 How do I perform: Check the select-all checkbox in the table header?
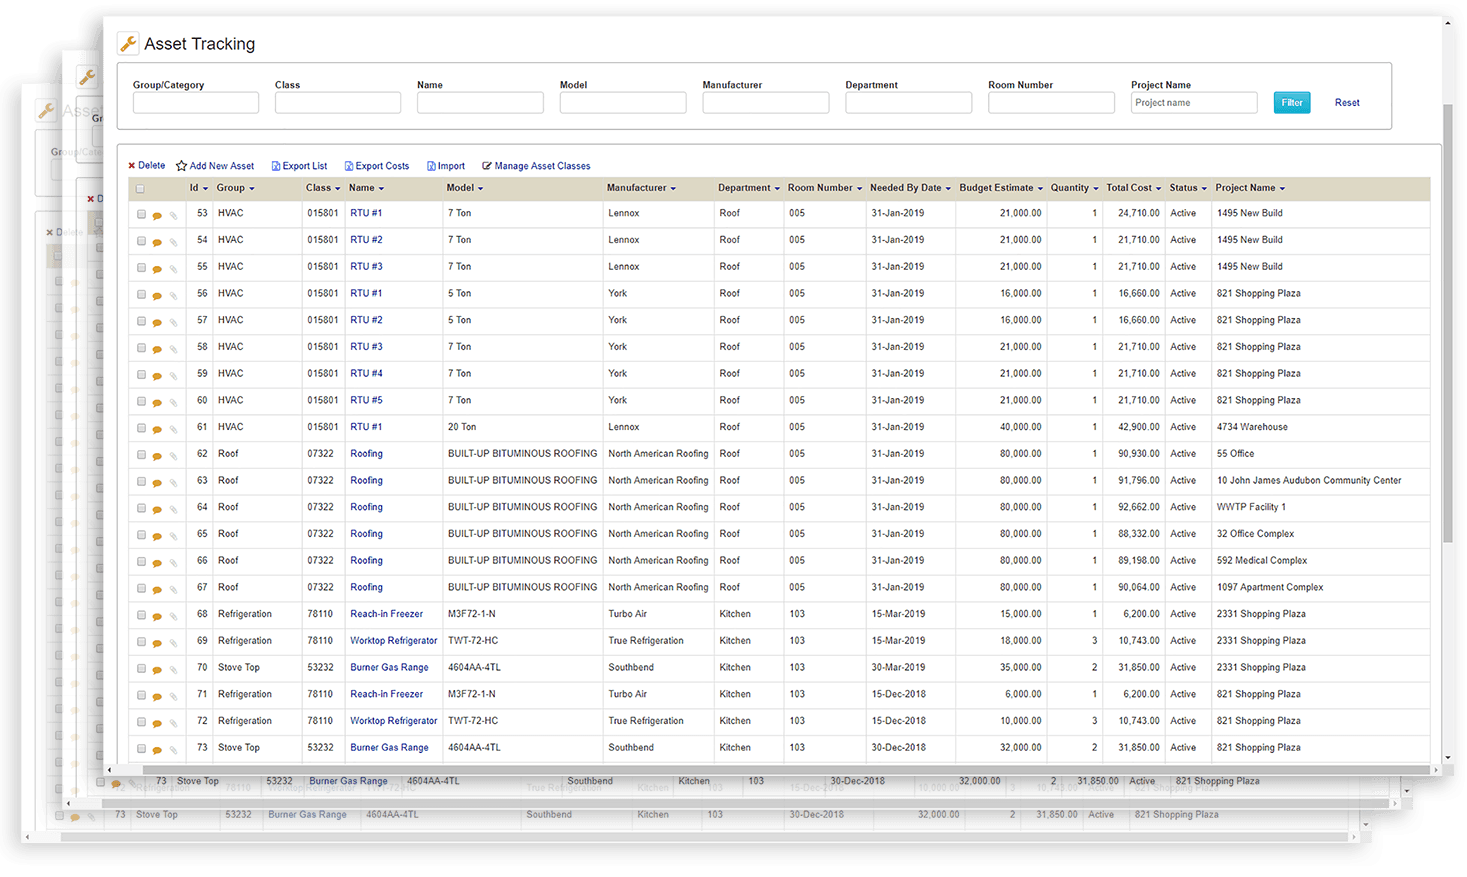139,188
